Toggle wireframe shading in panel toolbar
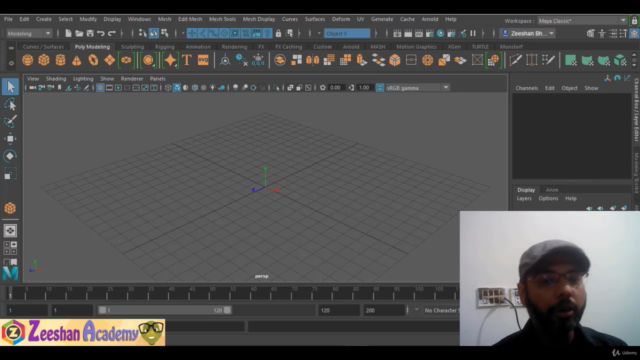Screen dimensions: 640x360 [168, 88]
